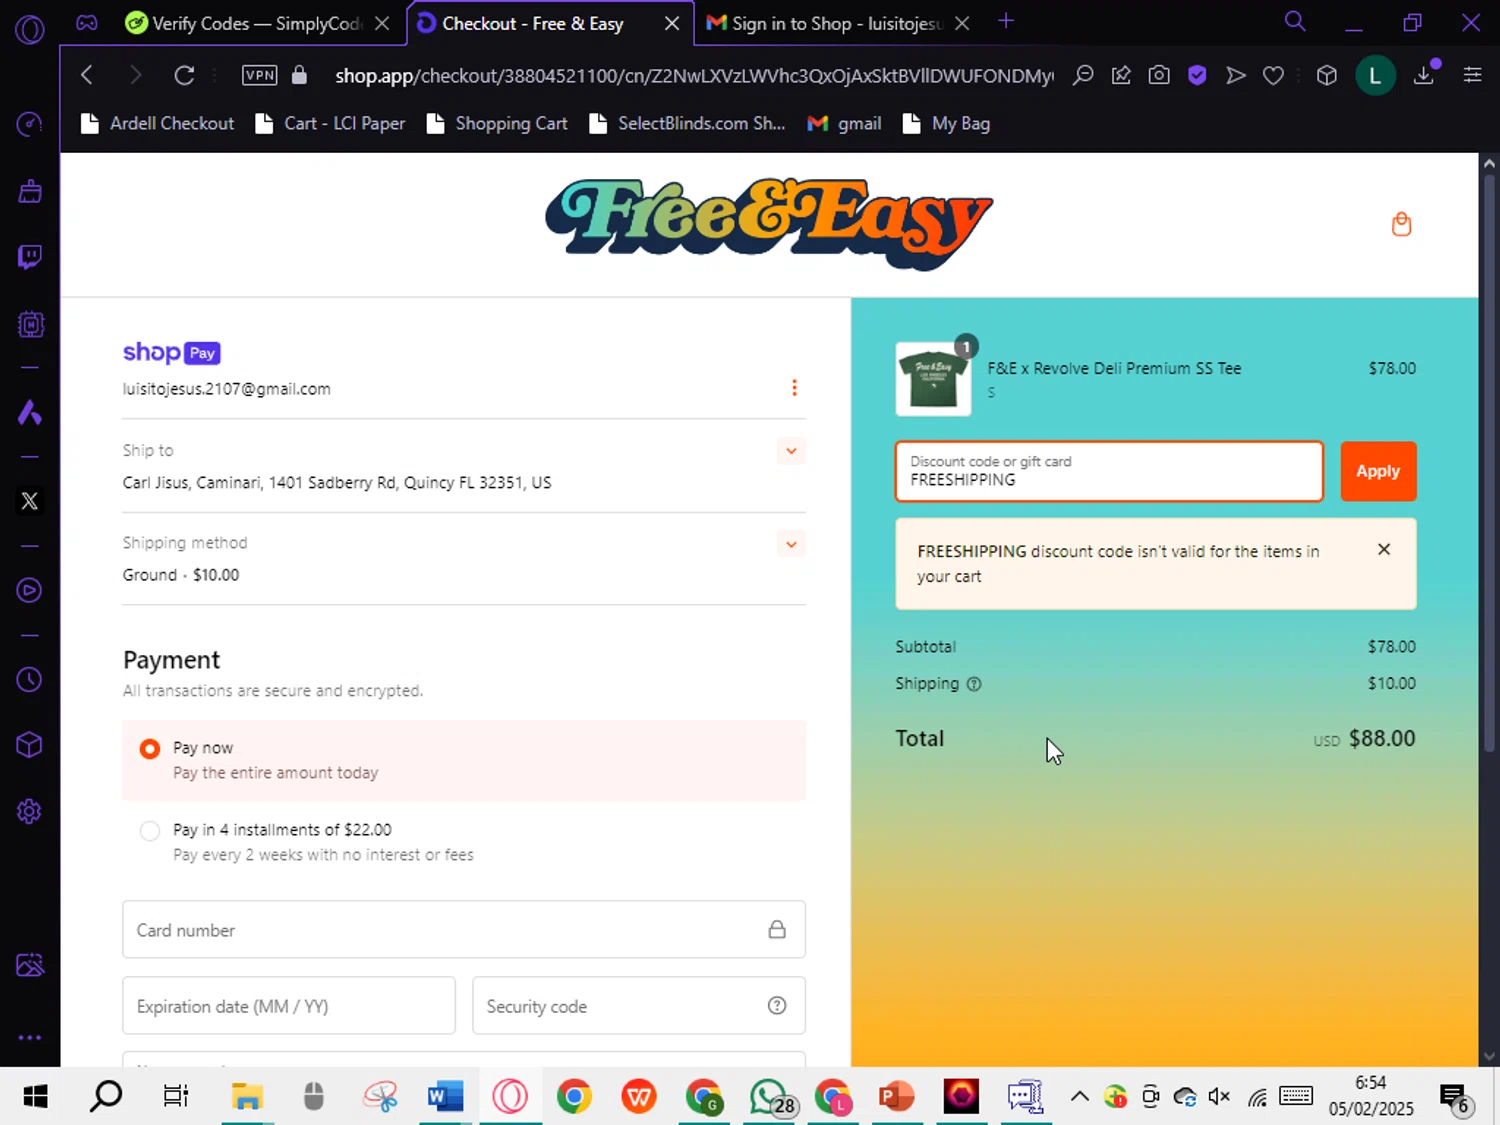This screenshot has width=1500, height=1125.
Task: Show hidden system tray icons chevron
Action: [x=1079, y=1096]
